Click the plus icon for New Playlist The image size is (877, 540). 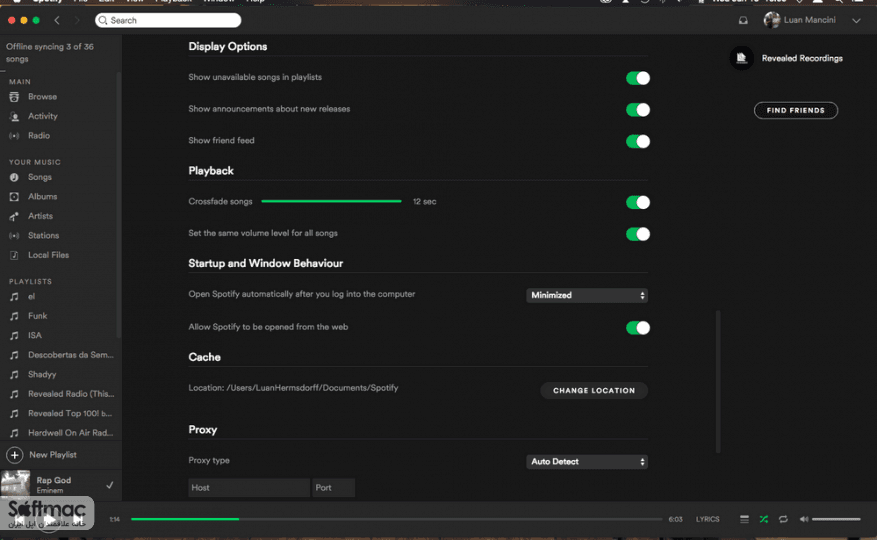15,455
